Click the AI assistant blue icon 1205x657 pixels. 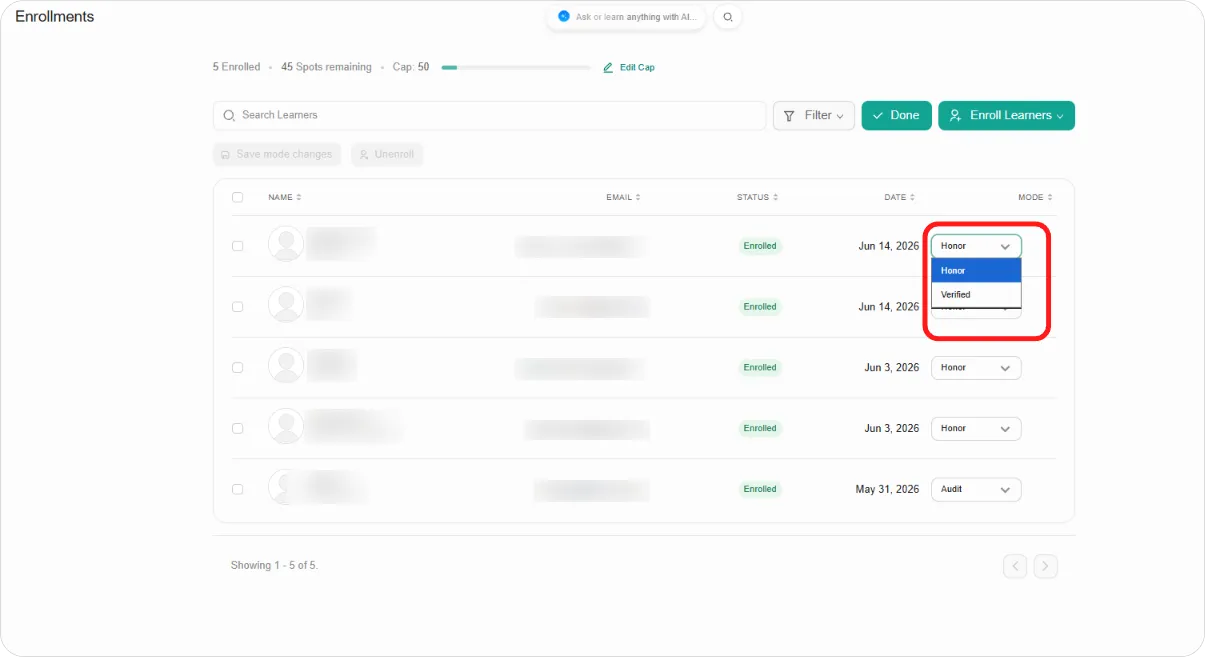coord(564,17)
